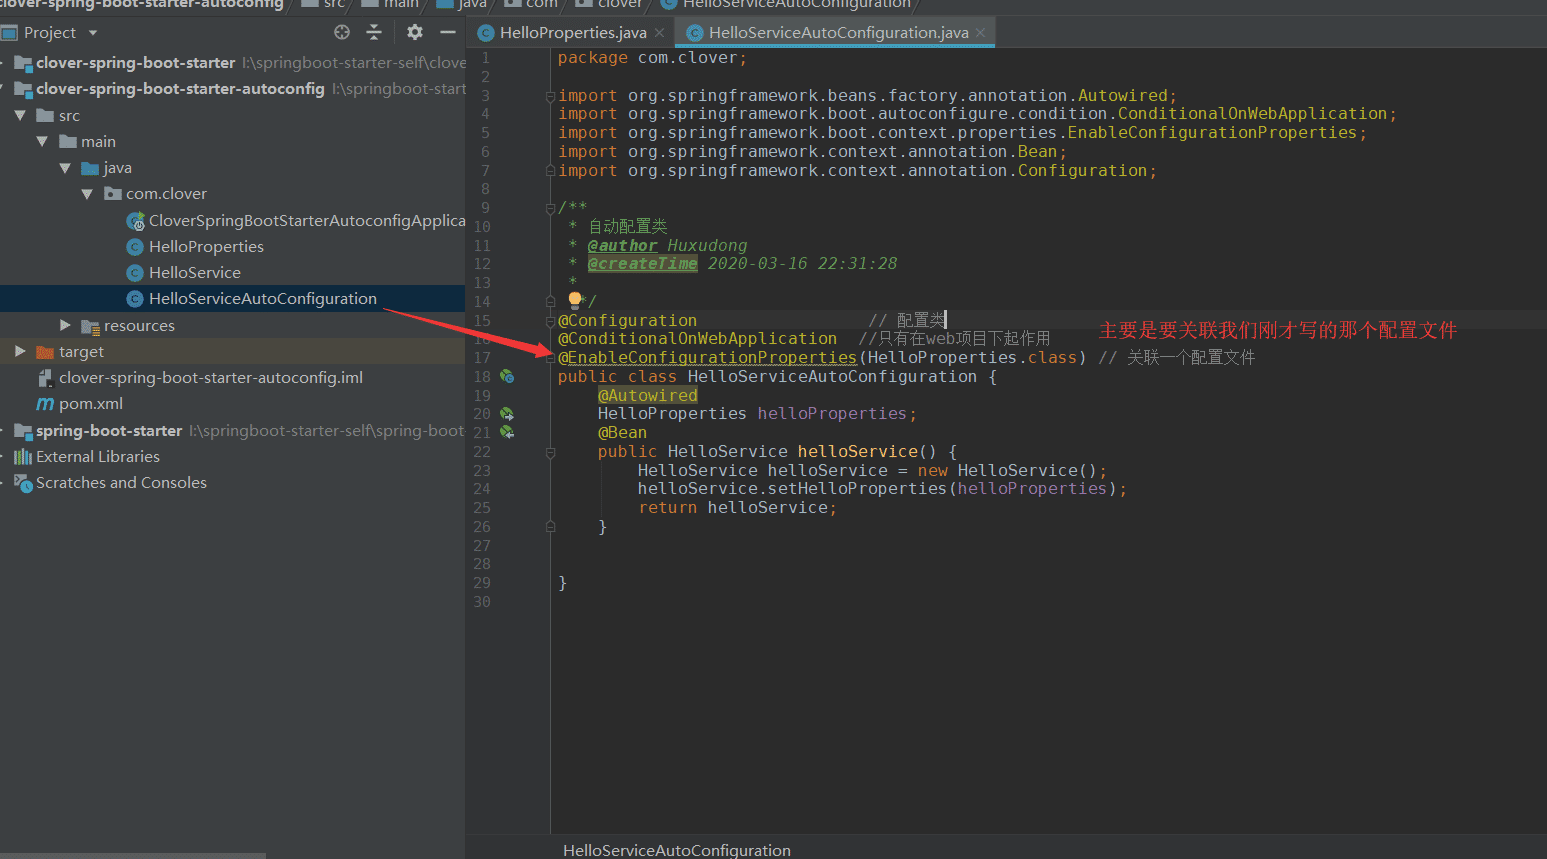Select pom.xml in the project tree
The image size is (1547, 859).
click(x=90, y=404)
